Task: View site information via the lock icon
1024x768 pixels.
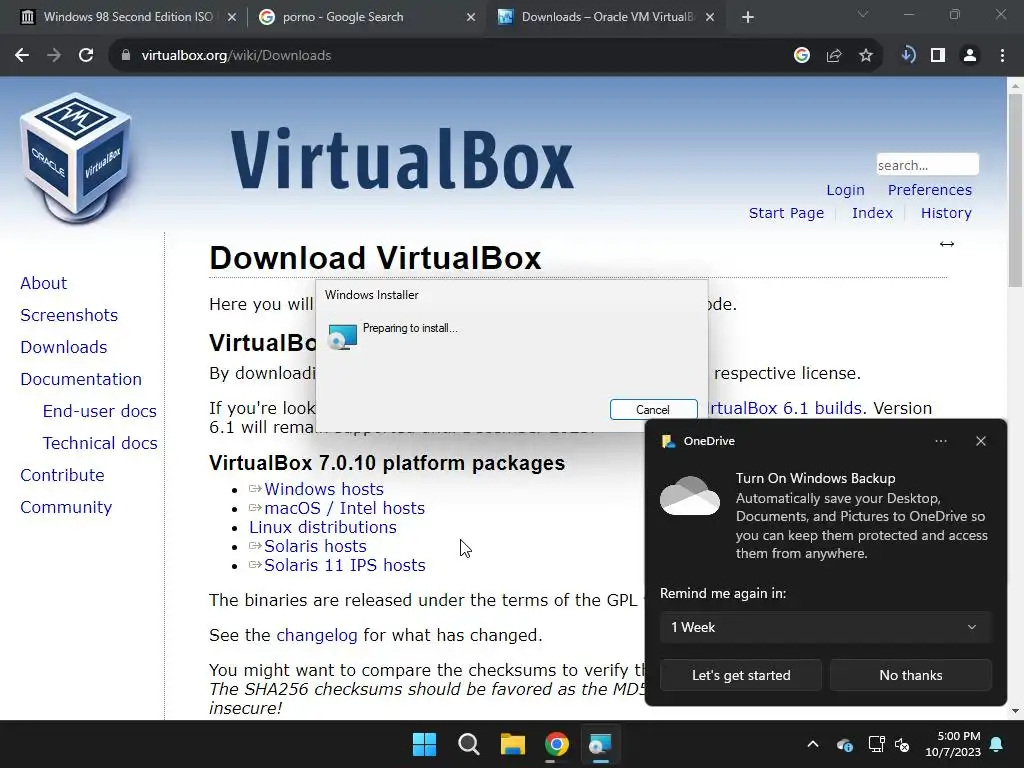Action: point(125,56)
